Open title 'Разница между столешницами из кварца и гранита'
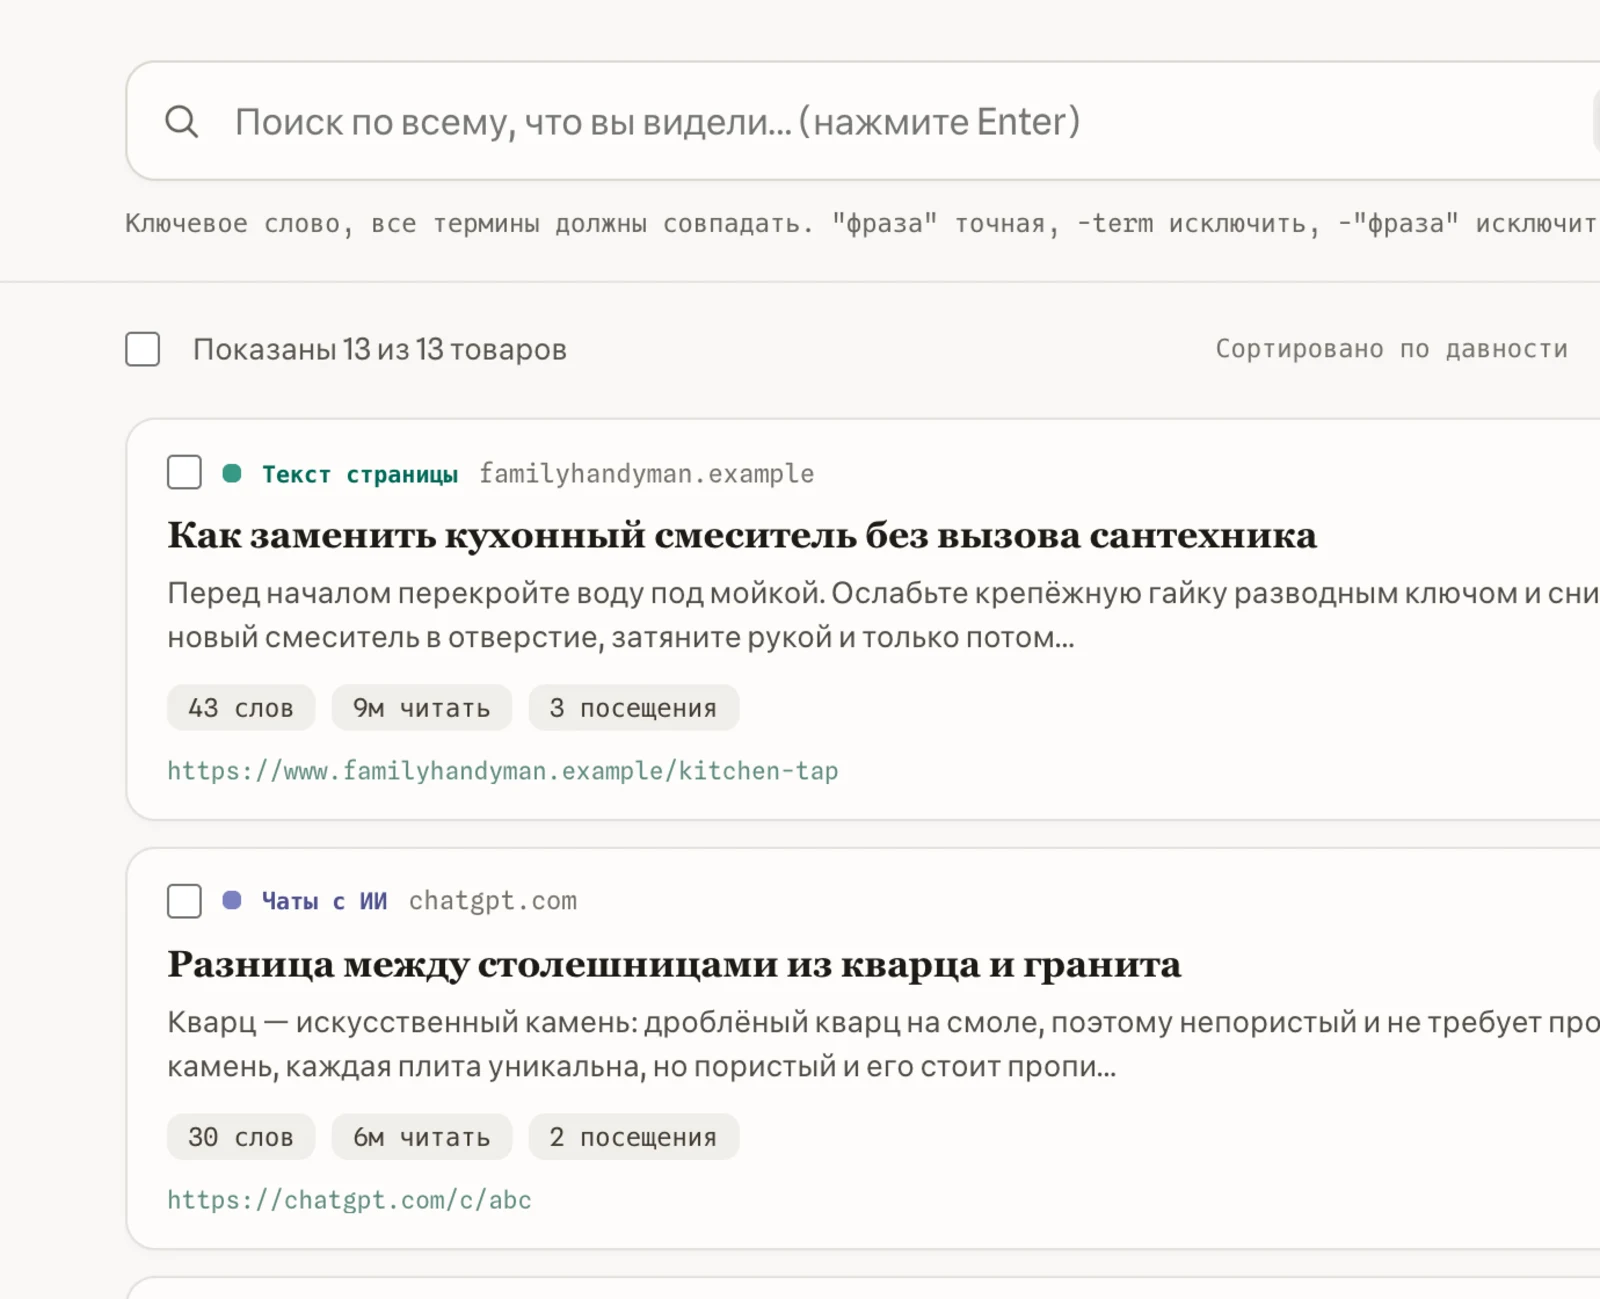 674,964
